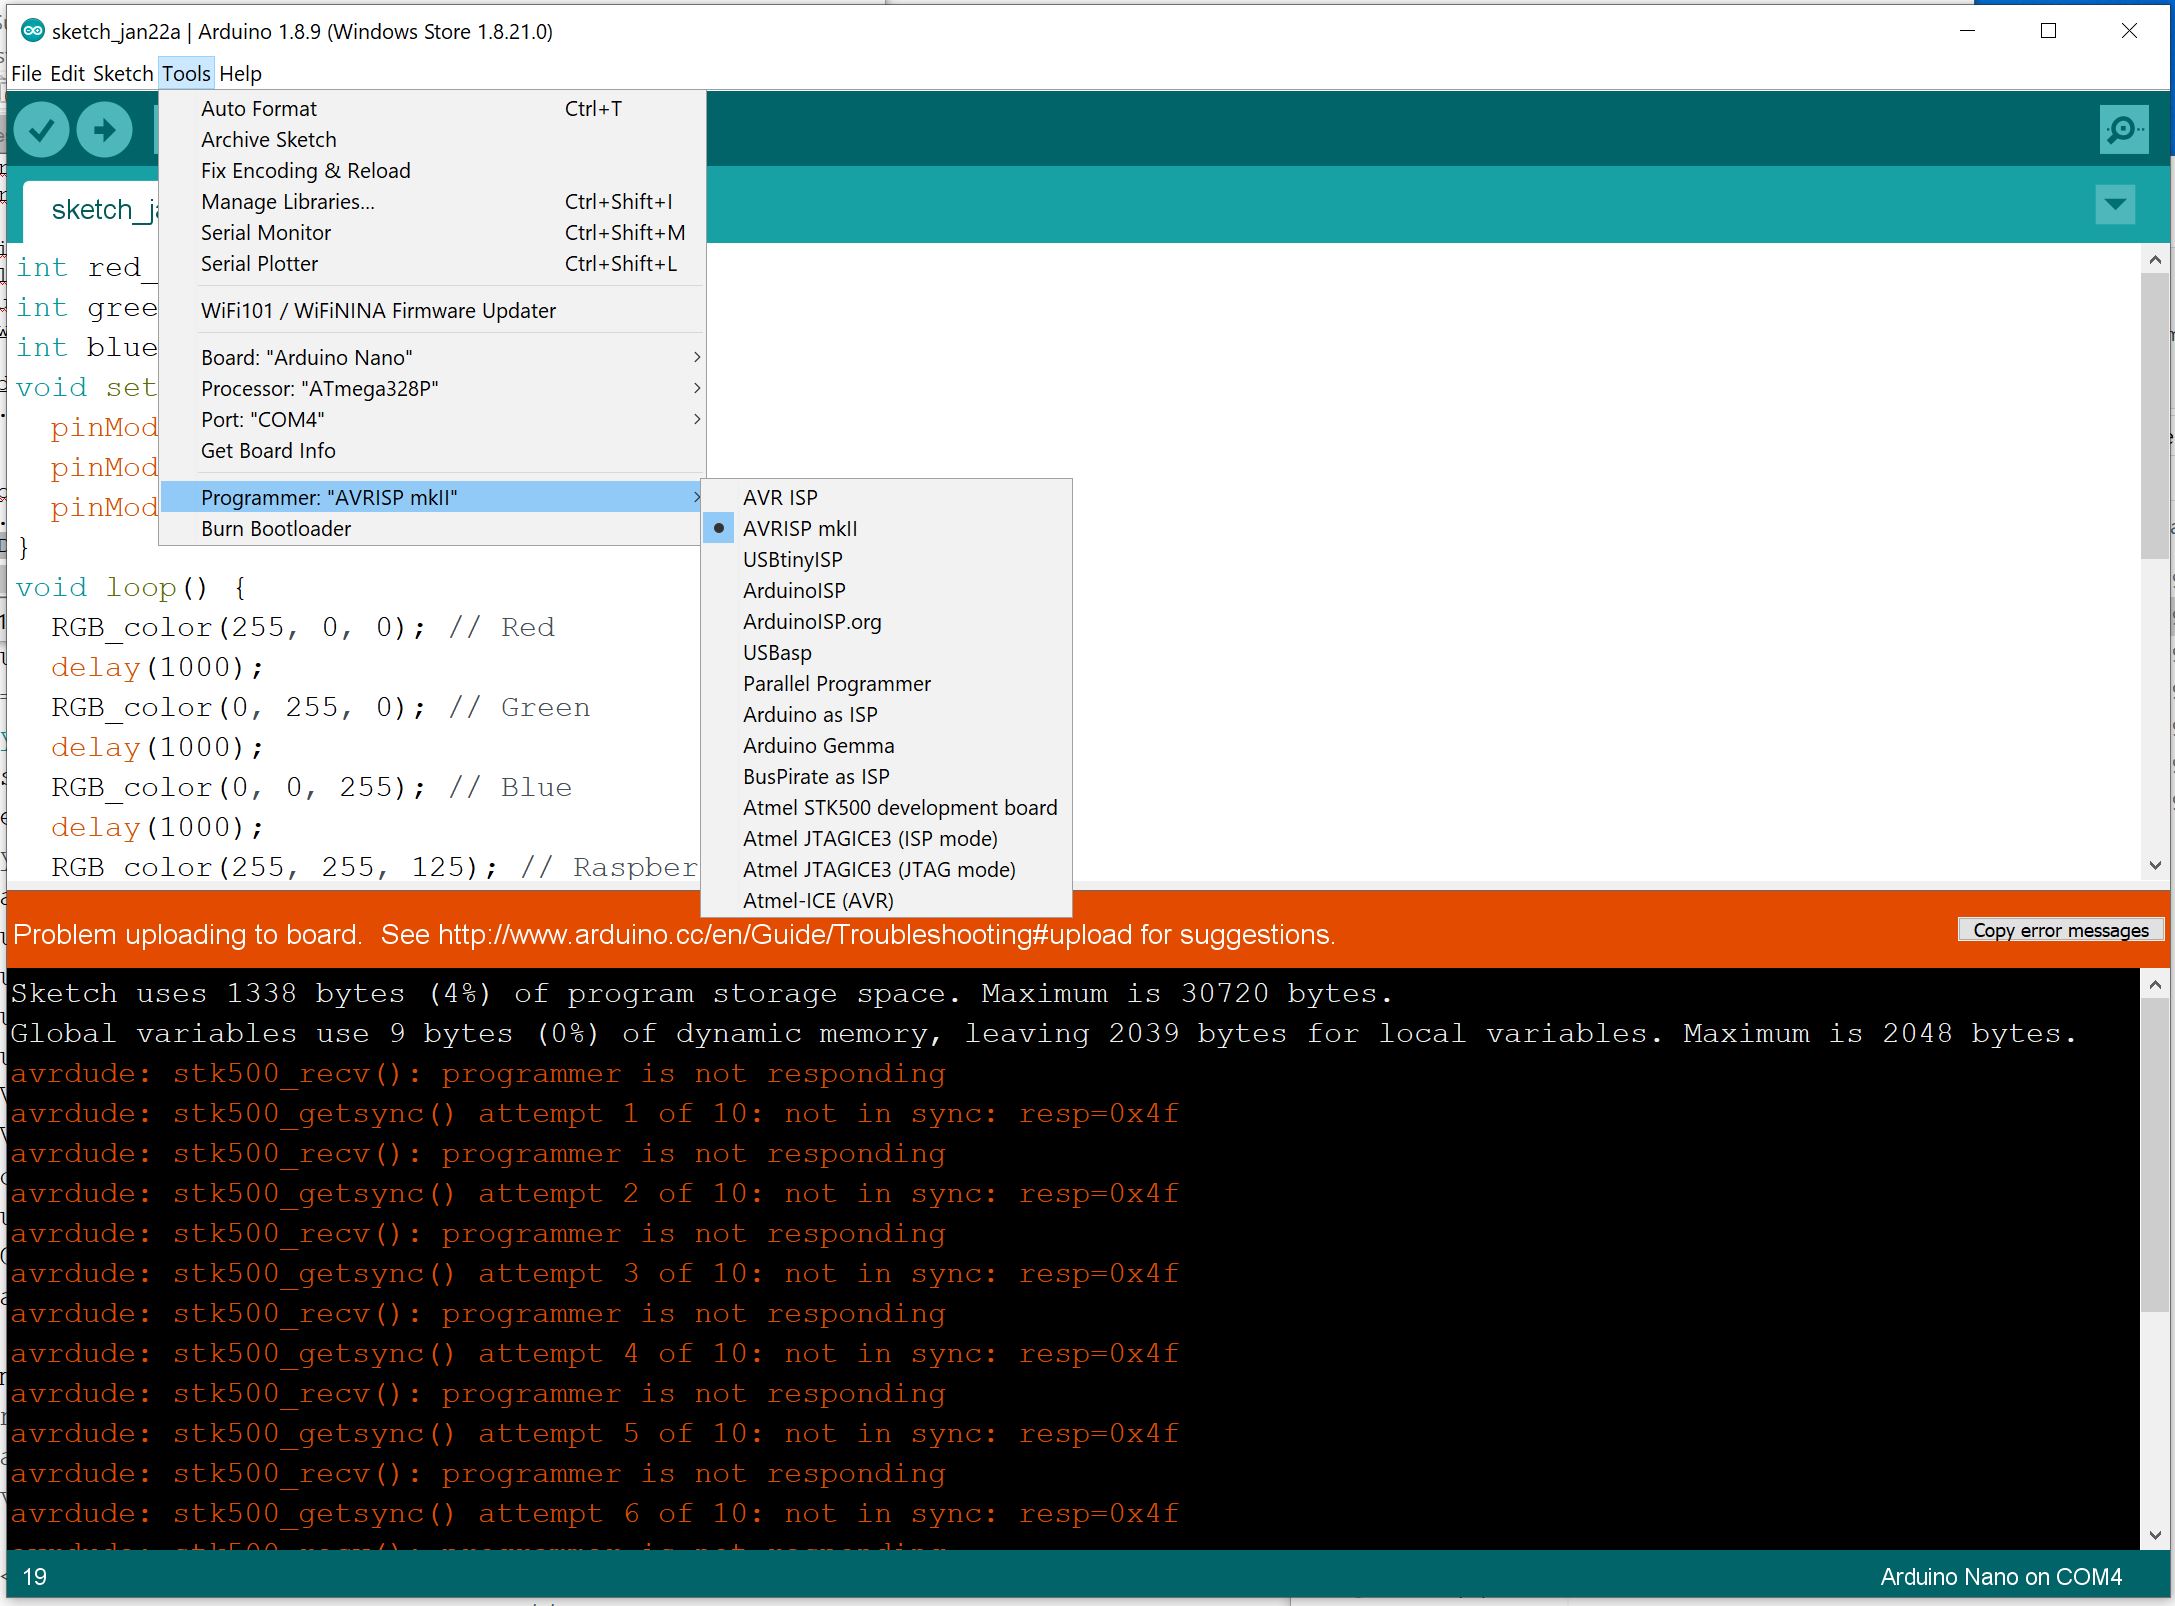Select Arduino as ISP programmer
The image size is (2175, 1606).
[809, 714]
